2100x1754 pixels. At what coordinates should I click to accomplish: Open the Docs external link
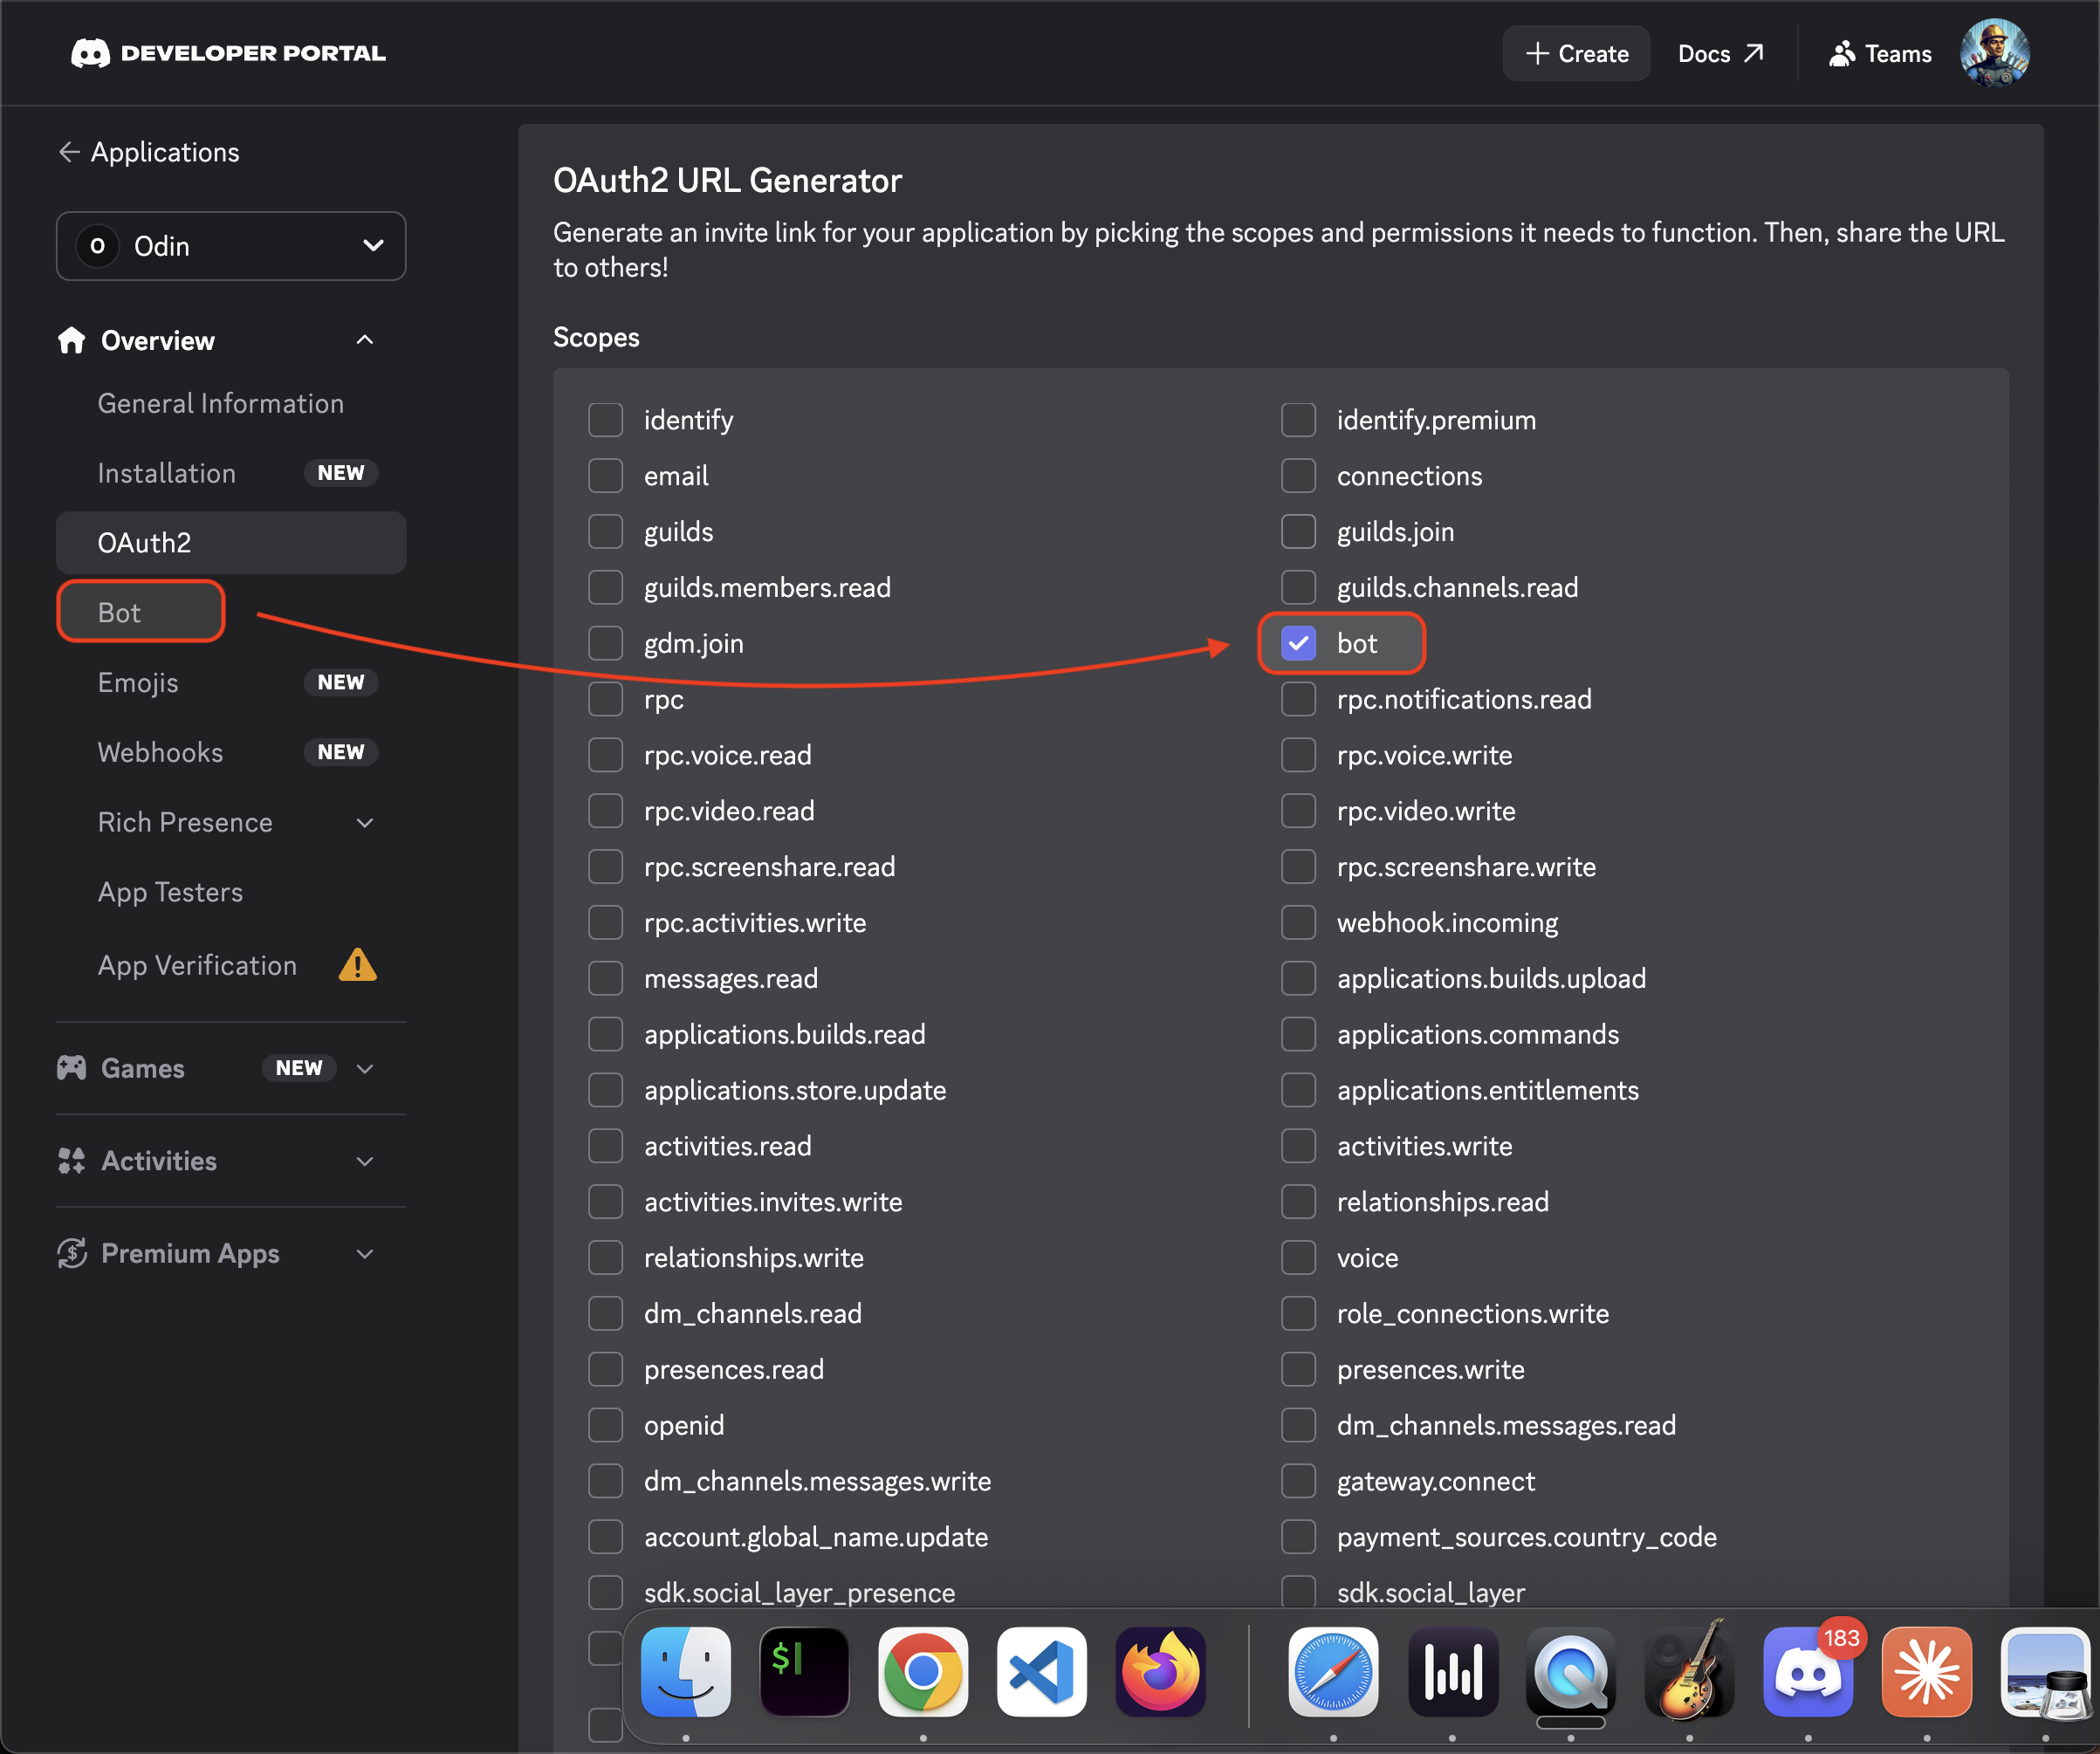click(1721, 53)
